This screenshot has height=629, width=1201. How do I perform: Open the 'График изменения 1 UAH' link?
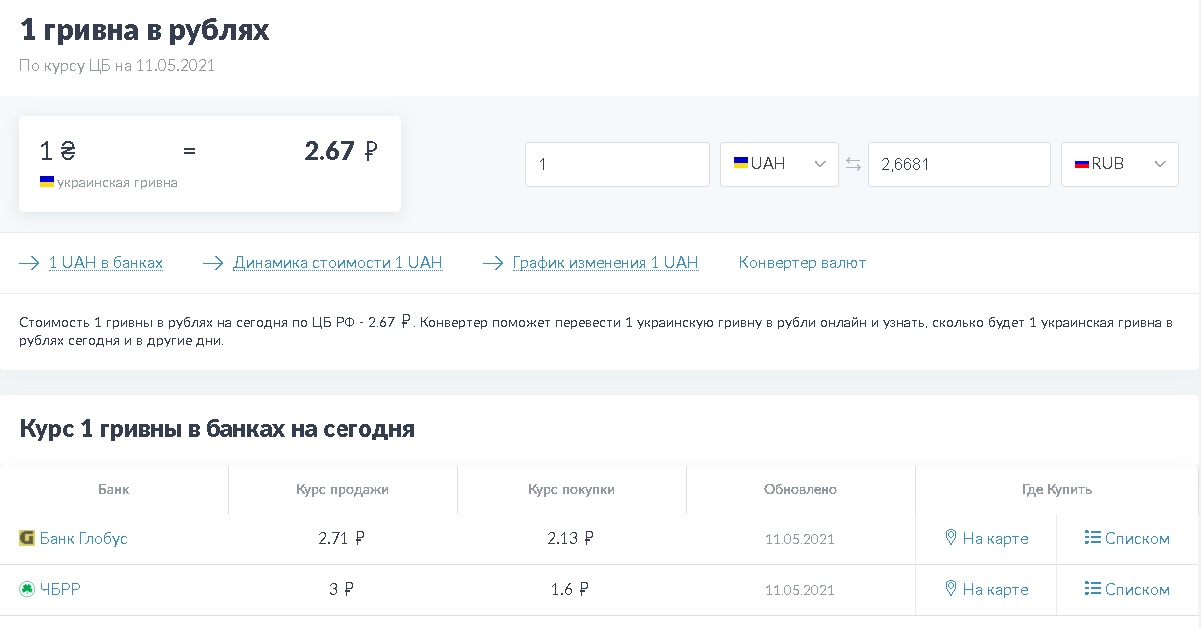point(606,263)
